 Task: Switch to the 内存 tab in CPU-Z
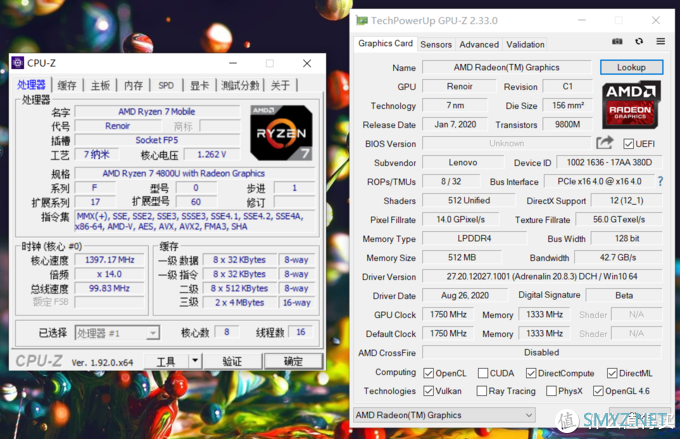click(x=133, y=85)
